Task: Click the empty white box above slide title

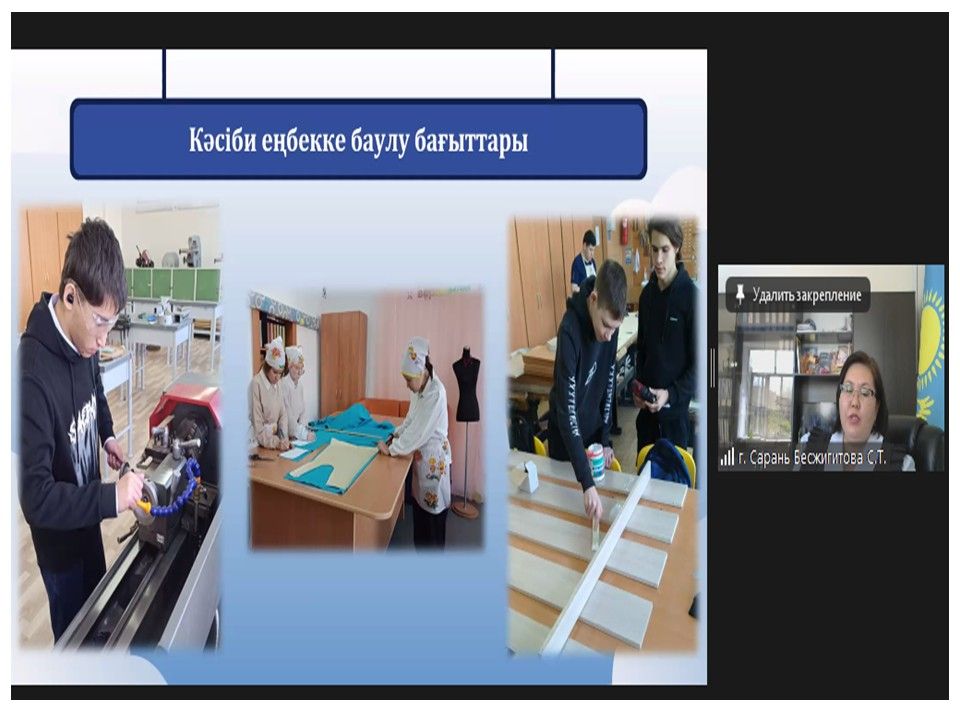Action: (358, 73)
